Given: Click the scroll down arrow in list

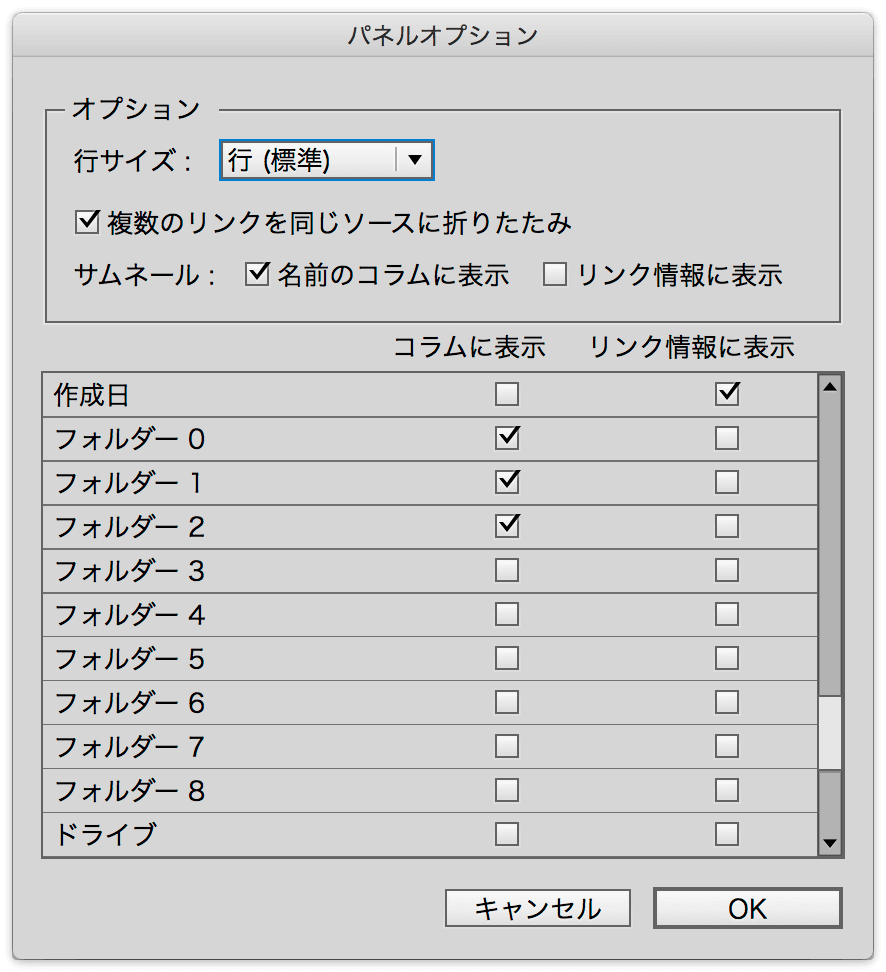Looking at the screenshot, I should (830, 843).
